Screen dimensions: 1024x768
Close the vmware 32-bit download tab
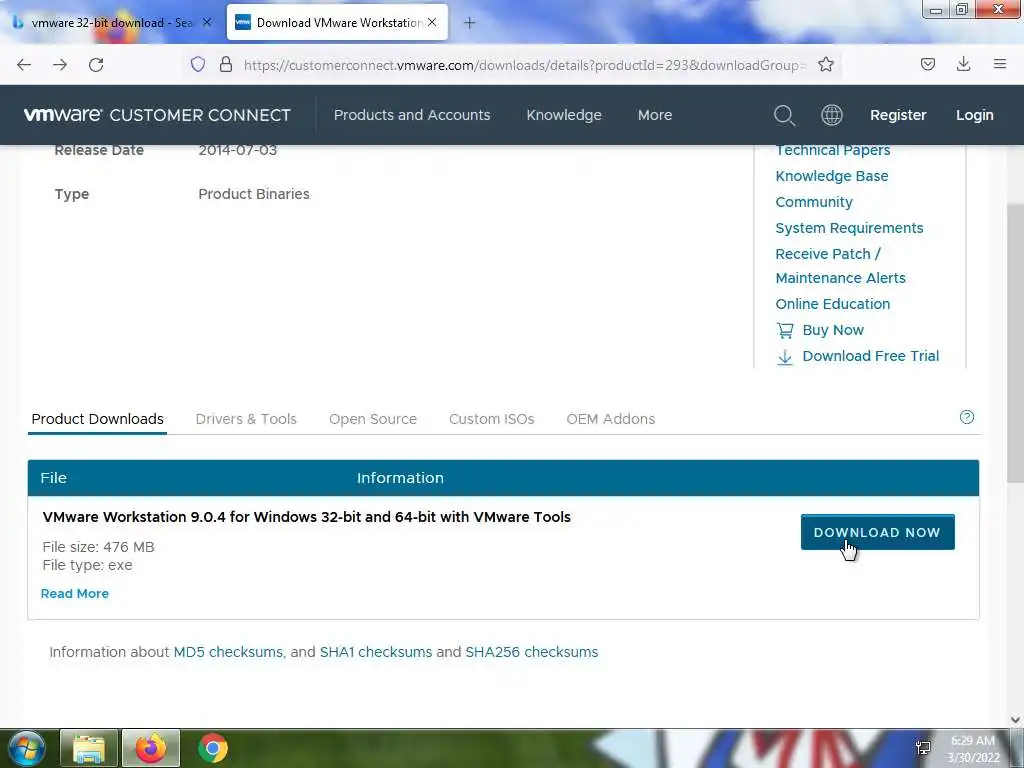pyautogui.click(x=207, y=22)
